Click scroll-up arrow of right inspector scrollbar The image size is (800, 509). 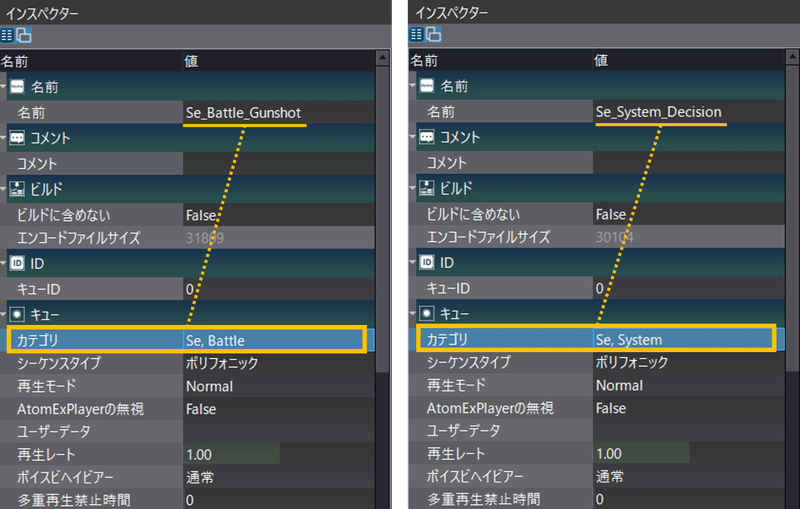pyautogui.click(x=792, y=56)
